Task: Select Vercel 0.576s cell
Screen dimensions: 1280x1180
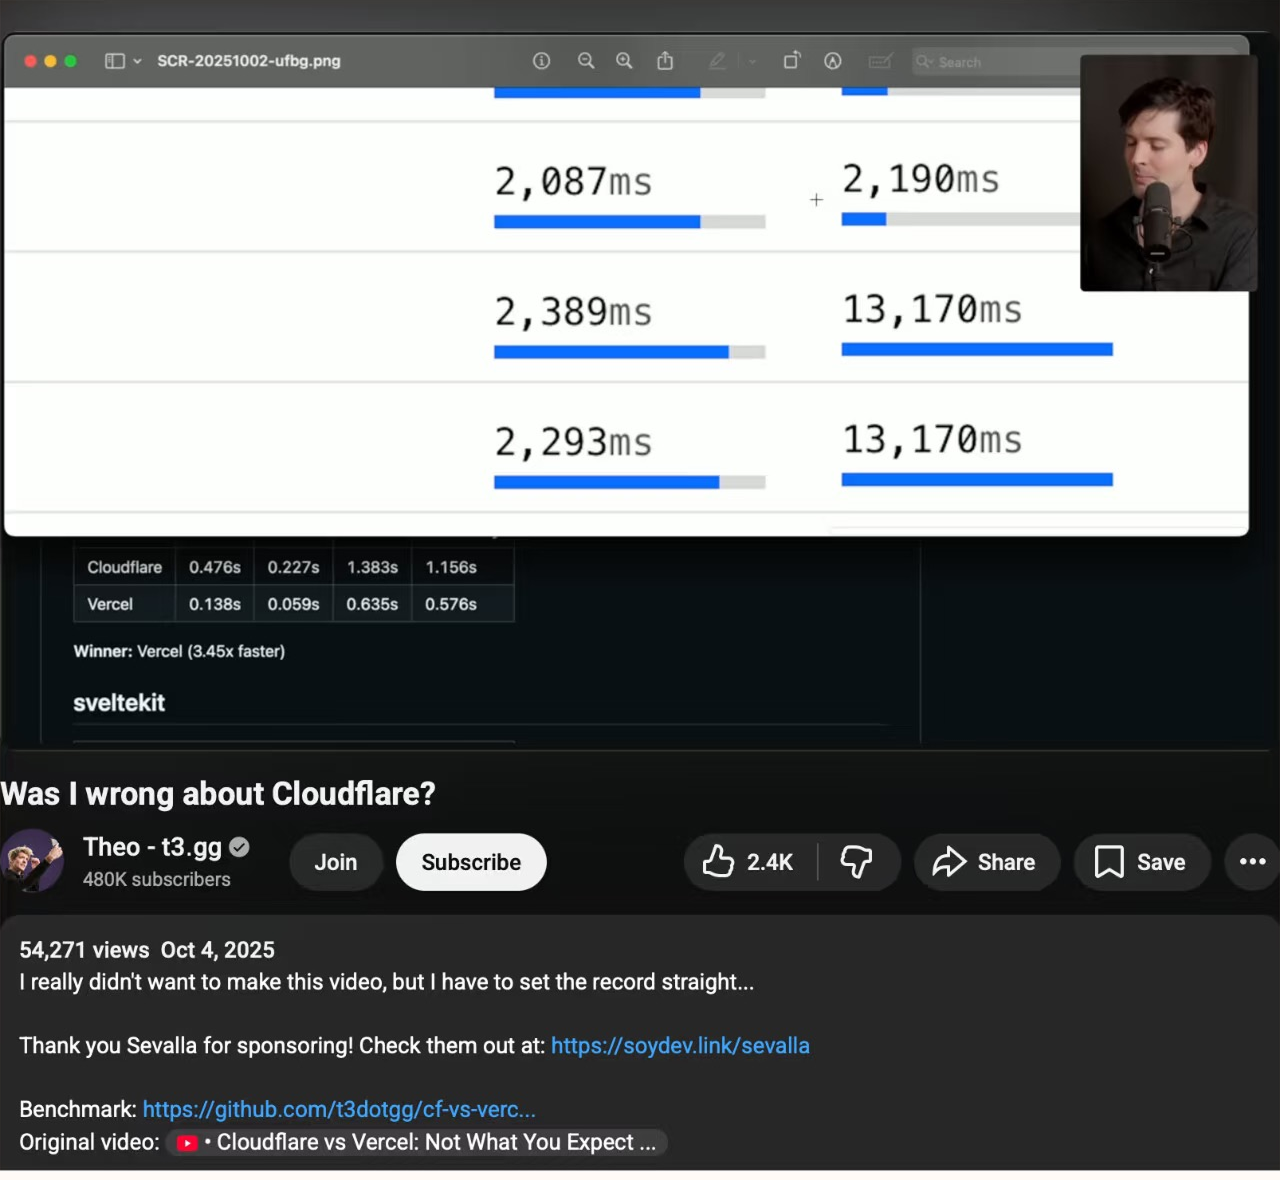Action: coord(451,604)
